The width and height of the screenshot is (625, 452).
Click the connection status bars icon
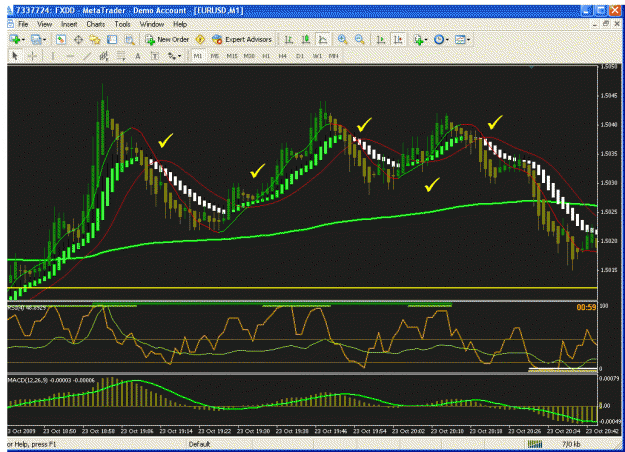coord(535,444)
